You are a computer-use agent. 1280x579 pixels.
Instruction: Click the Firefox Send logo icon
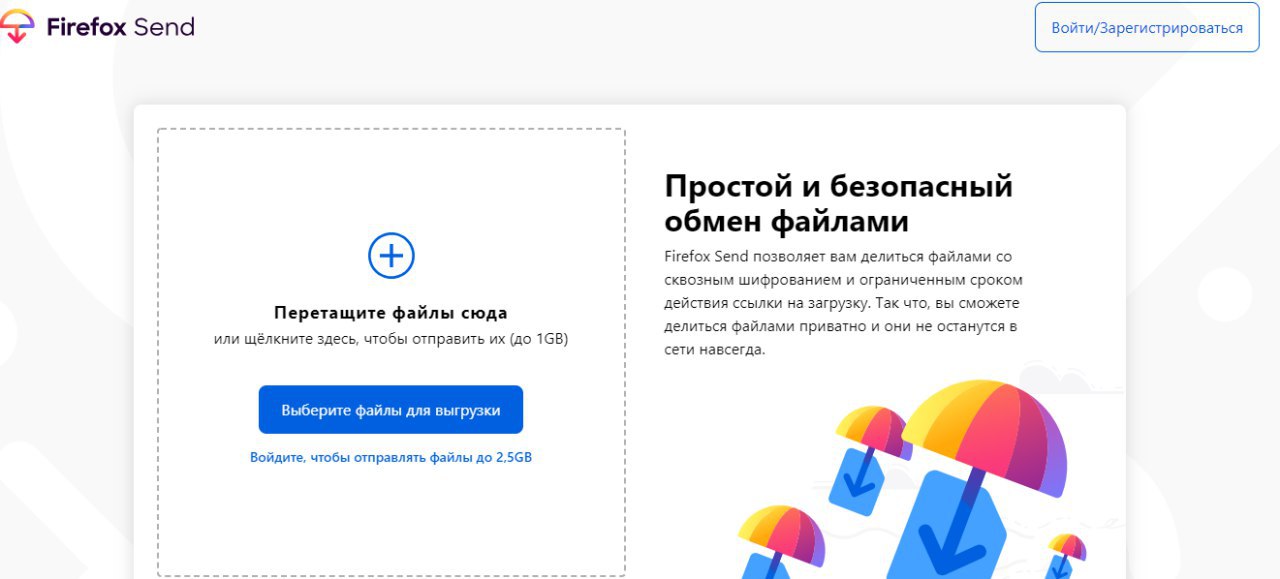click(17, 27)
